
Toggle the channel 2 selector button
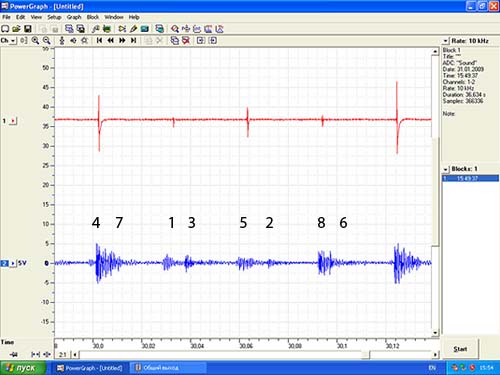pos(4,263)
